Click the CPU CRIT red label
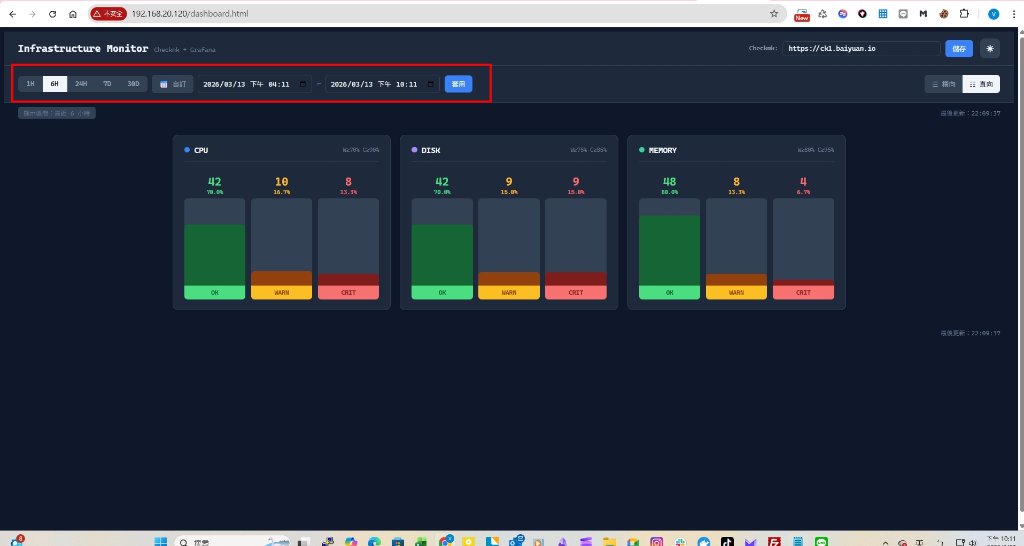This screenshot has width=1024, height=546. (348, 293)
